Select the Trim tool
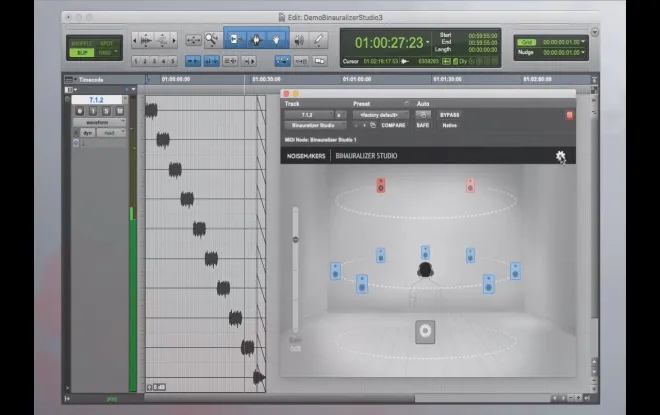660x415 pixels. point(235,40)
